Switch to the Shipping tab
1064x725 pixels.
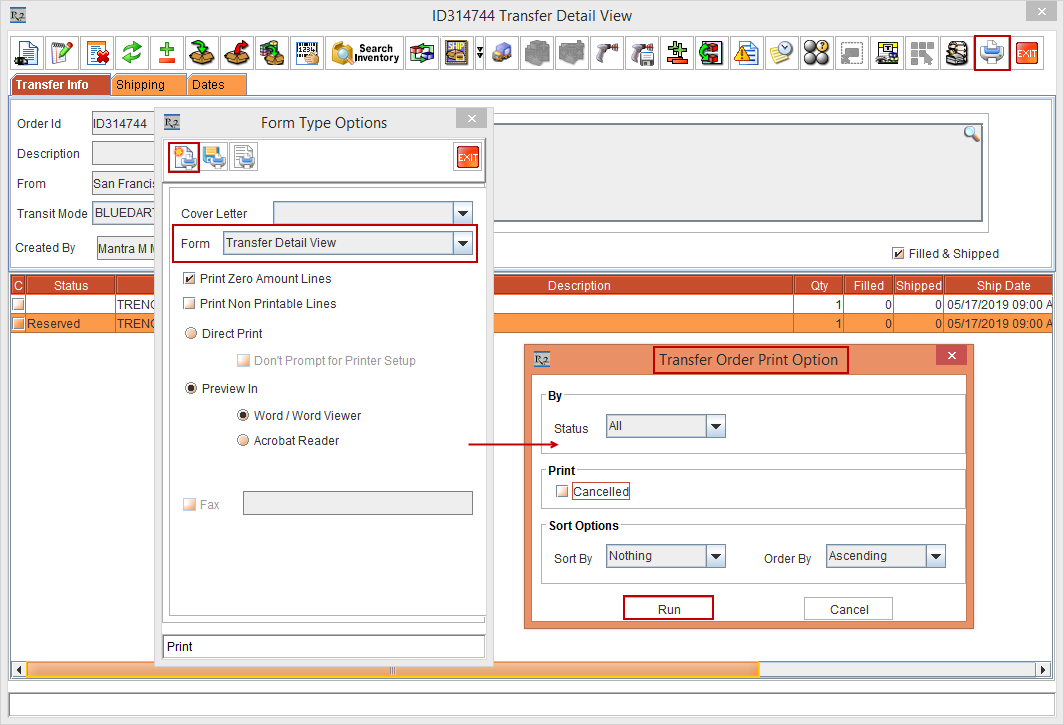[147, 85]
